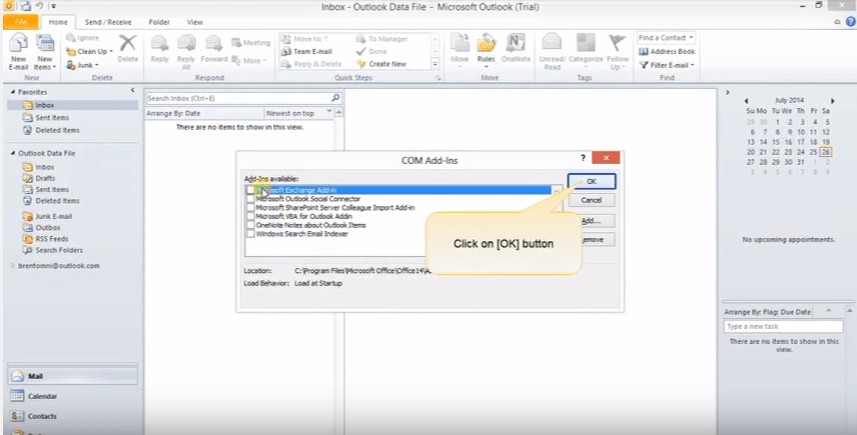Open the Junk dropdown
Image resolution: width=857 pixels, height=435 pixels.
click(x=83, y=65)
